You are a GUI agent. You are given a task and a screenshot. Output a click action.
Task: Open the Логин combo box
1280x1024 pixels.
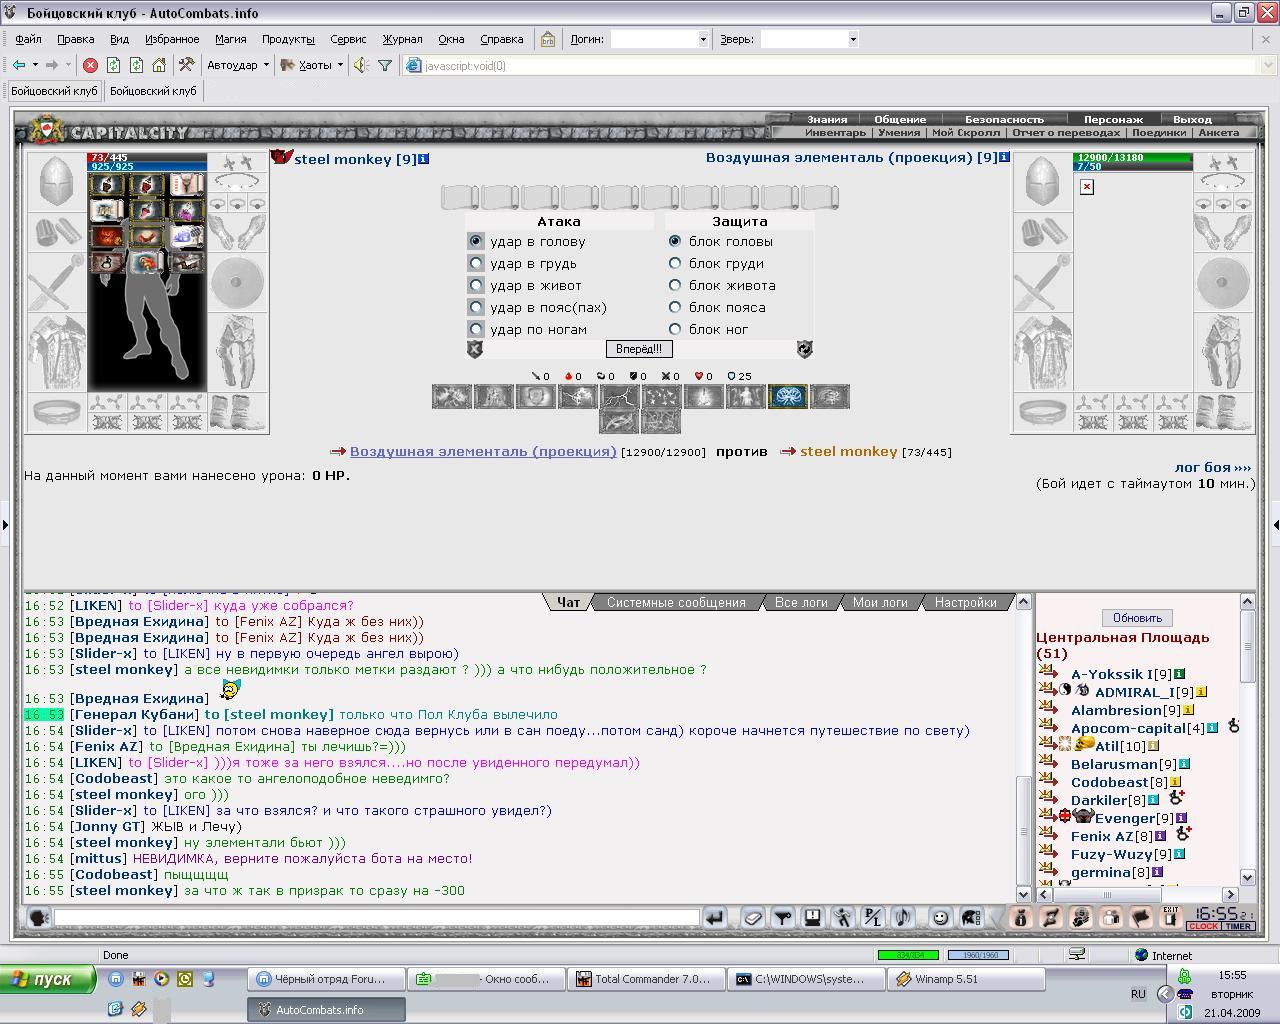660,39
